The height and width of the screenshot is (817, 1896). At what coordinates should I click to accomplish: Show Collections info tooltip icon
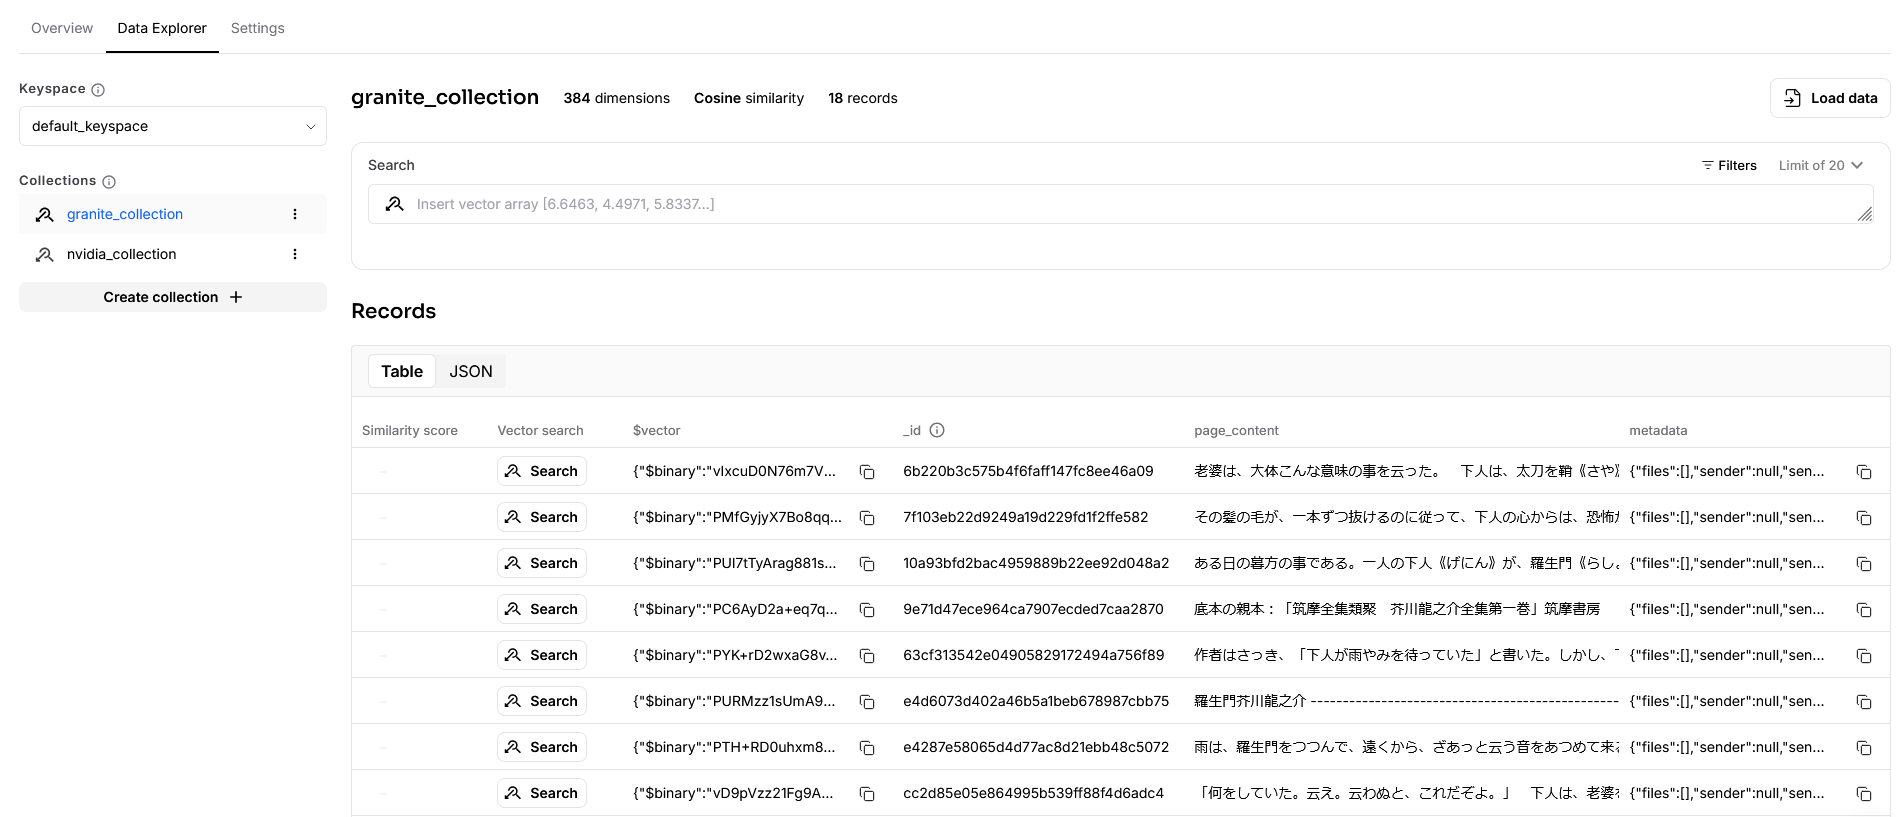109,181
